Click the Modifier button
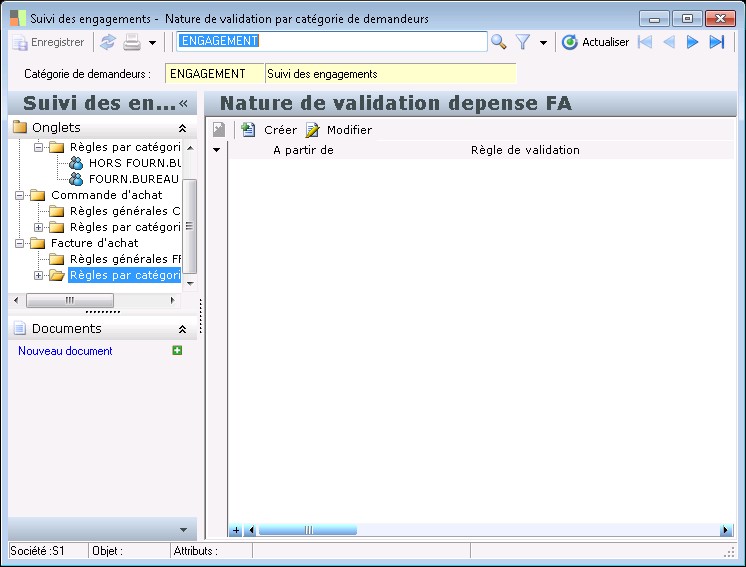This screenshot has width=746, height=567. (339, 130)
